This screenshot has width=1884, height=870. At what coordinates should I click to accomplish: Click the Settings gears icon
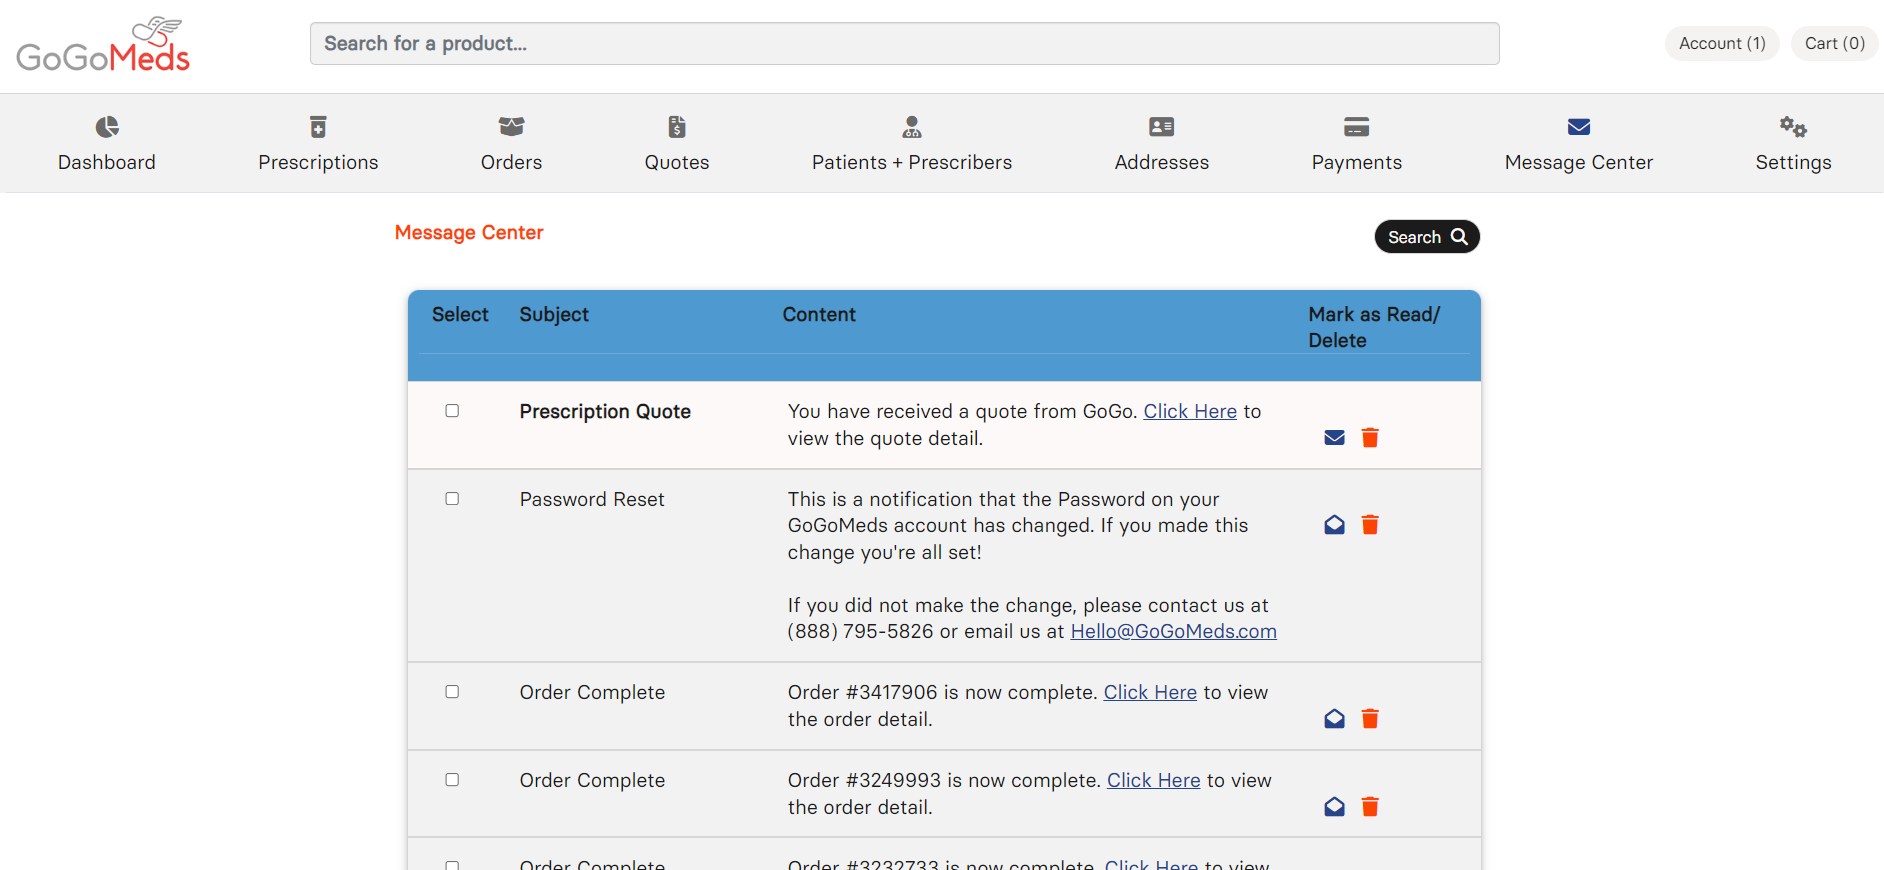[1793, 127]
